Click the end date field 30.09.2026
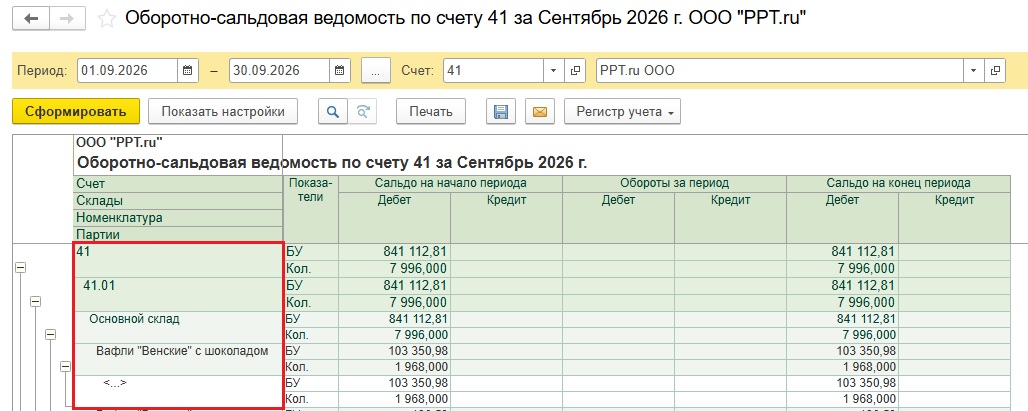This screenshot has width=1028, height=411. coord(279,71)
